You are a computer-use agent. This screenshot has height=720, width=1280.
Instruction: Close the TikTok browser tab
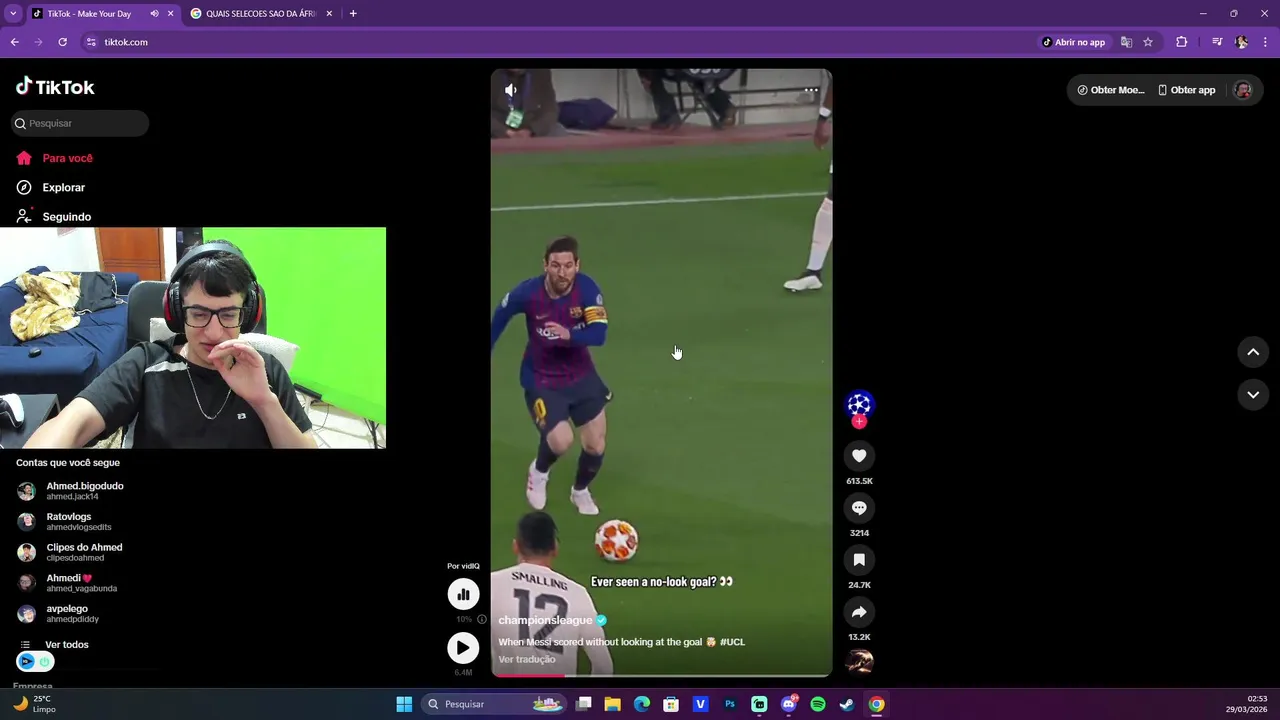coord(170,14)
